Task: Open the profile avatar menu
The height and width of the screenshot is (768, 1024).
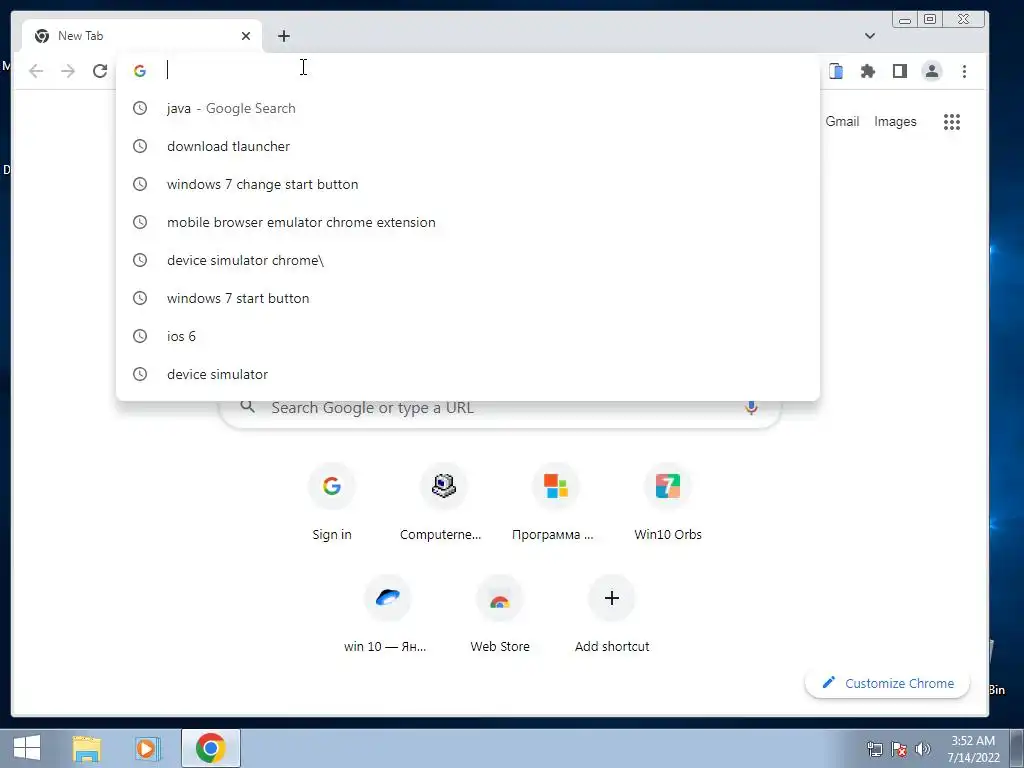Action: (x=932, y=71)
